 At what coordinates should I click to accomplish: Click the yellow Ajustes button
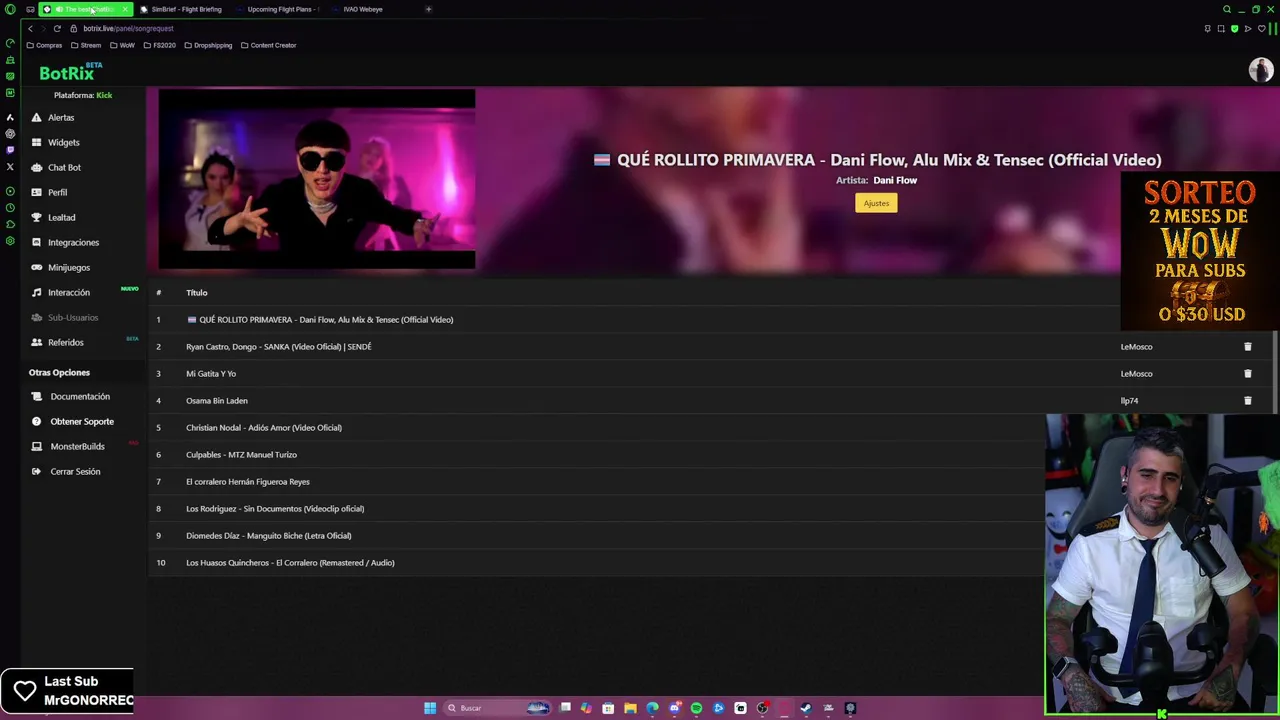[x=876, y=203]
